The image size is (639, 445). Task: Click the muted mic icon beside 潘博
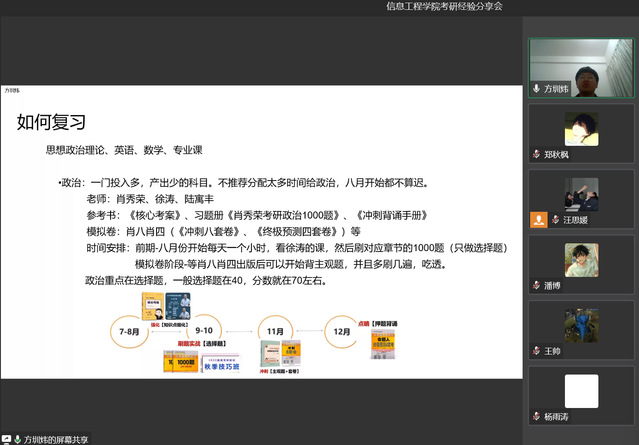tap(536, 285)
